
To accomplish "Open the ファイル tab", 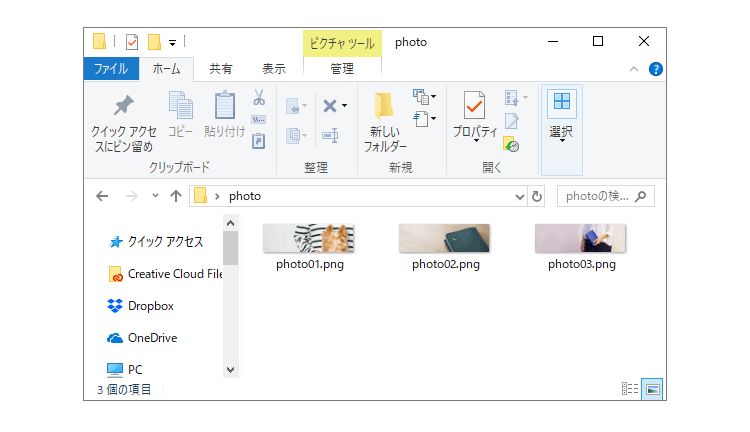I will tap(111, 69).
